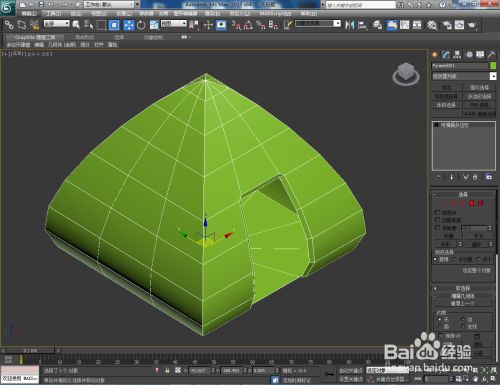Click the Use Pivot Point Center icon
500x385 pixels.
[194, 25]
